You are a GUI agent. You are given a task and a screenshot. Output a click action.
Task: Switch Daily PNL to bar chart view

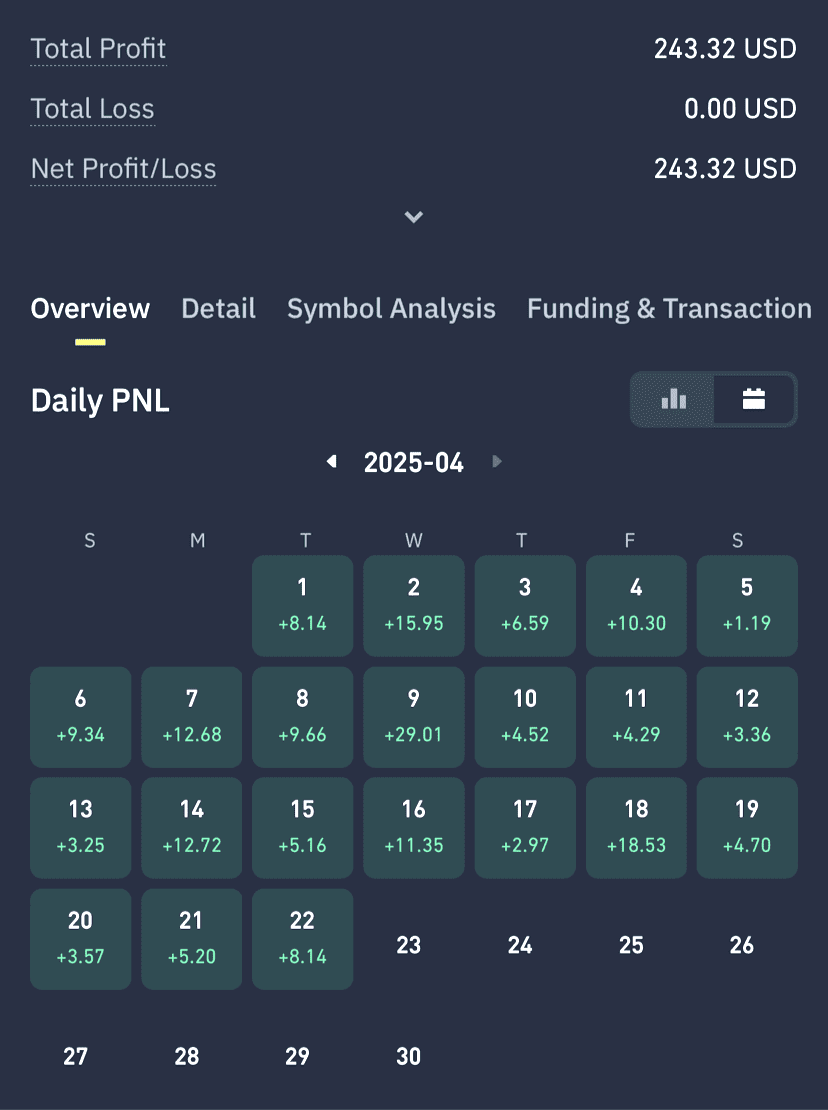click(x=673, y=399)
